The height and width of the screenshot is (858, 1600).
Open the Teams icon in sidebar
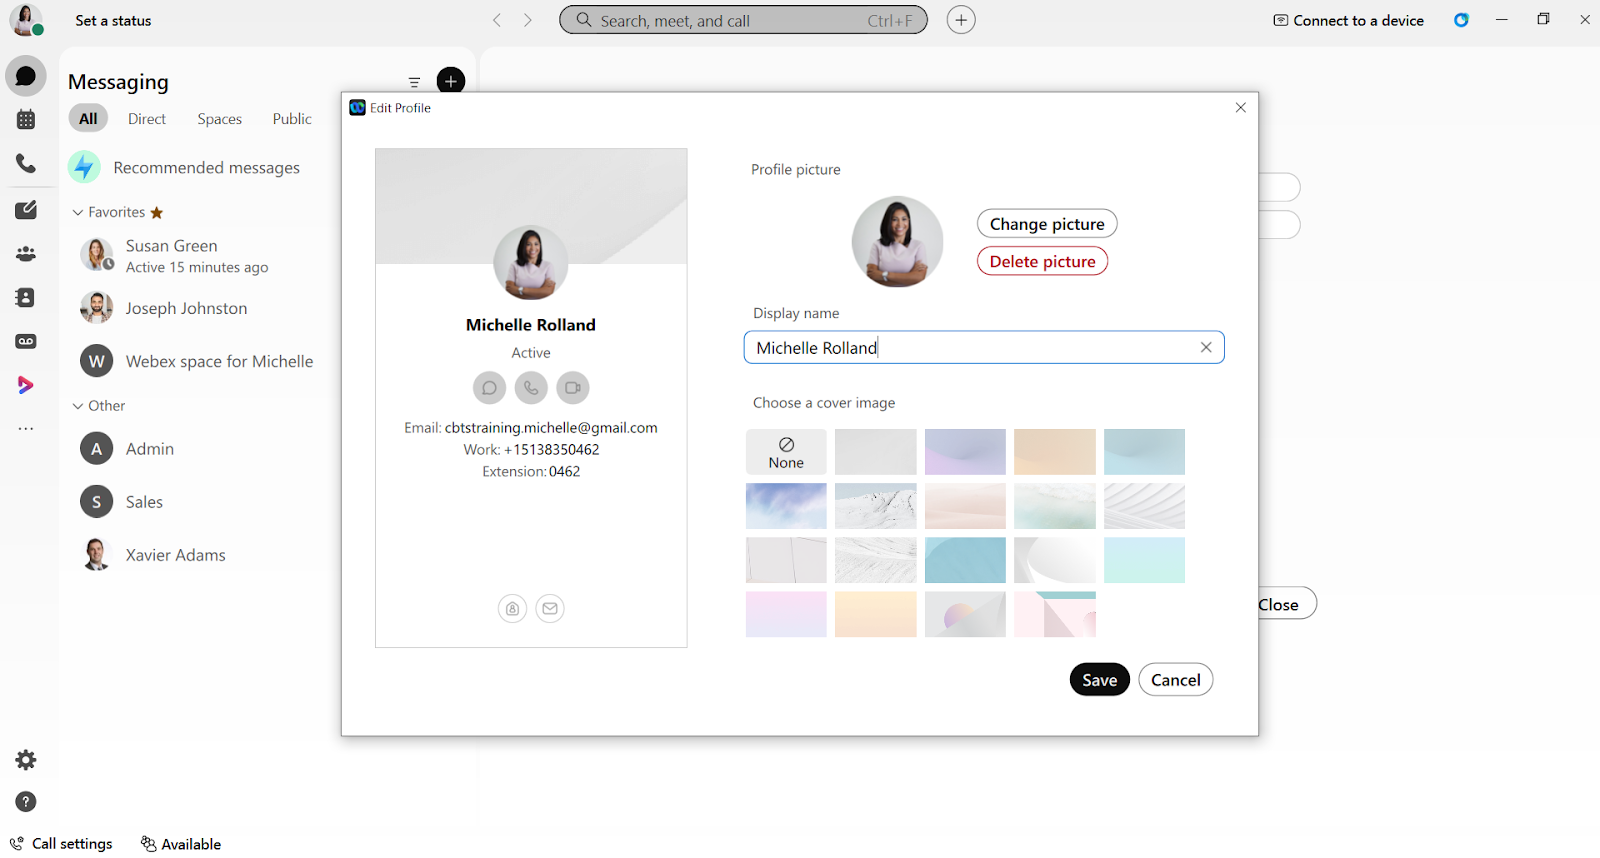click(x=26, y=254)
